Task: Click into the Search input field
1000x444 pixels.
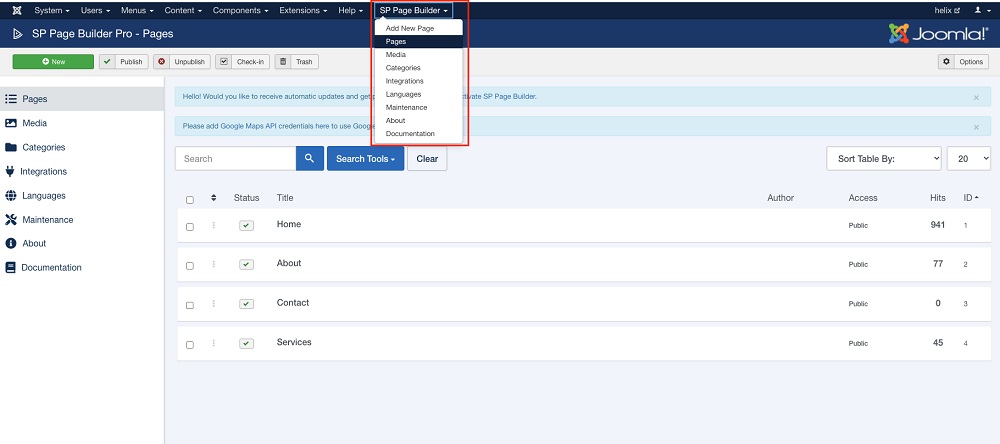Action: [x=235, y=158]
